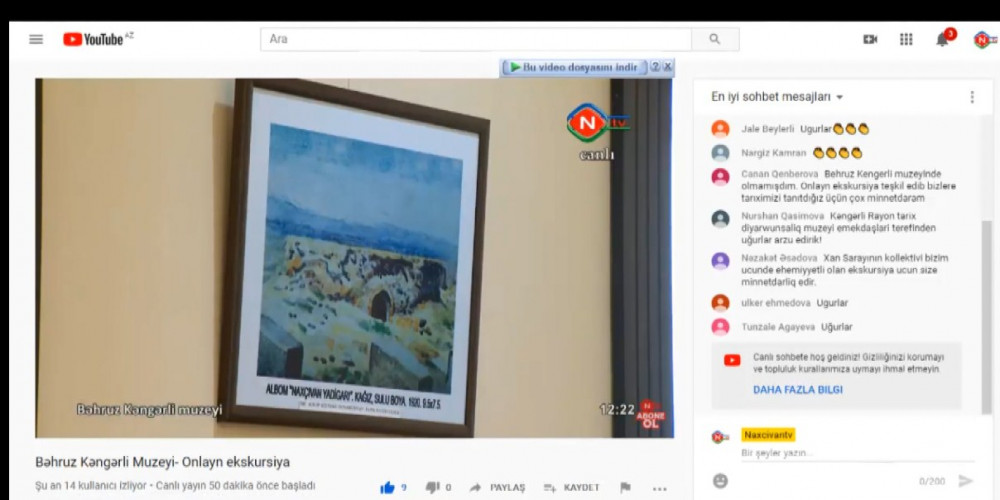Screen dimensions: 1000x500
Task: Open notifications bell
Action: point(943,40)
